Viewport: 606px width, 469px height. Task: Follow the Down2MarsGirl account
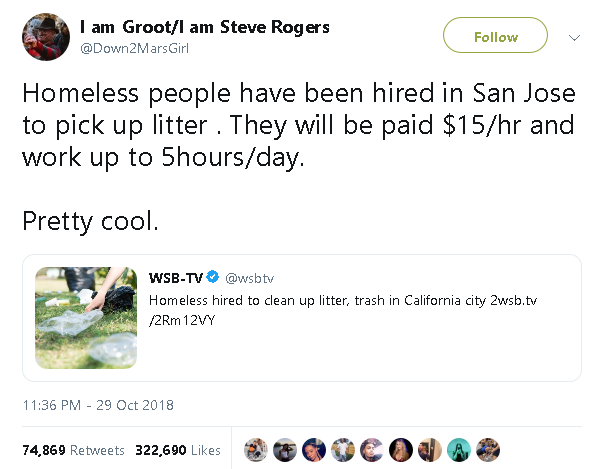click(495, 37)
